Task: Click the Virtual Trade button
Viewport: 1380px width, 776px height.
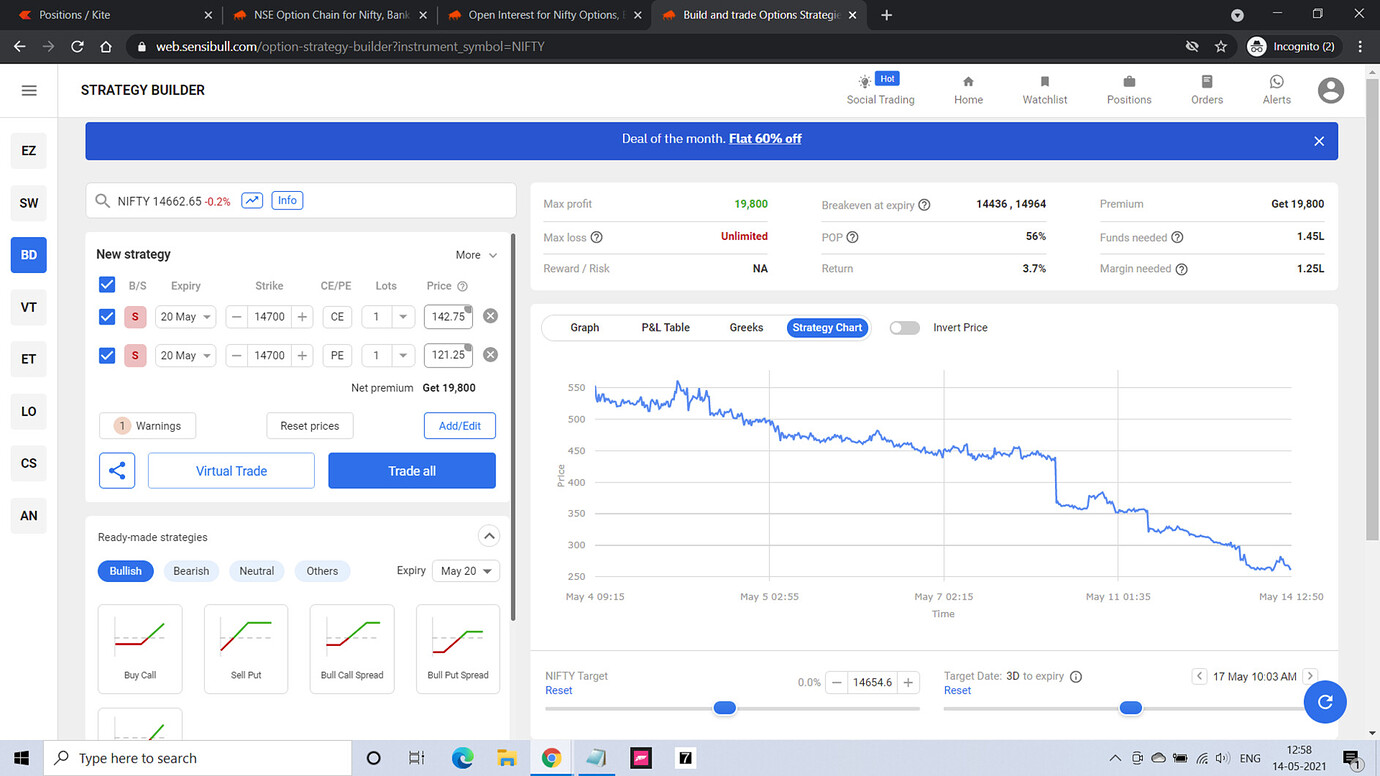Action: click(x=231, y=470)
